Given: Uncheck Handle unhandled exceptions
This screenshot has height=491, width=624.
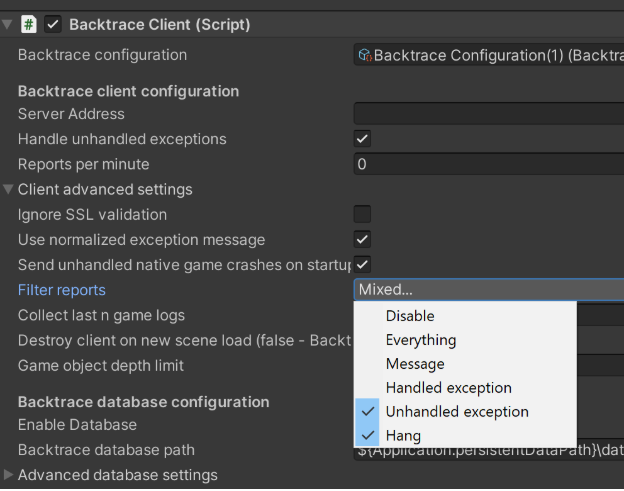Looking at the screenshot, I should tap(362, 139).
